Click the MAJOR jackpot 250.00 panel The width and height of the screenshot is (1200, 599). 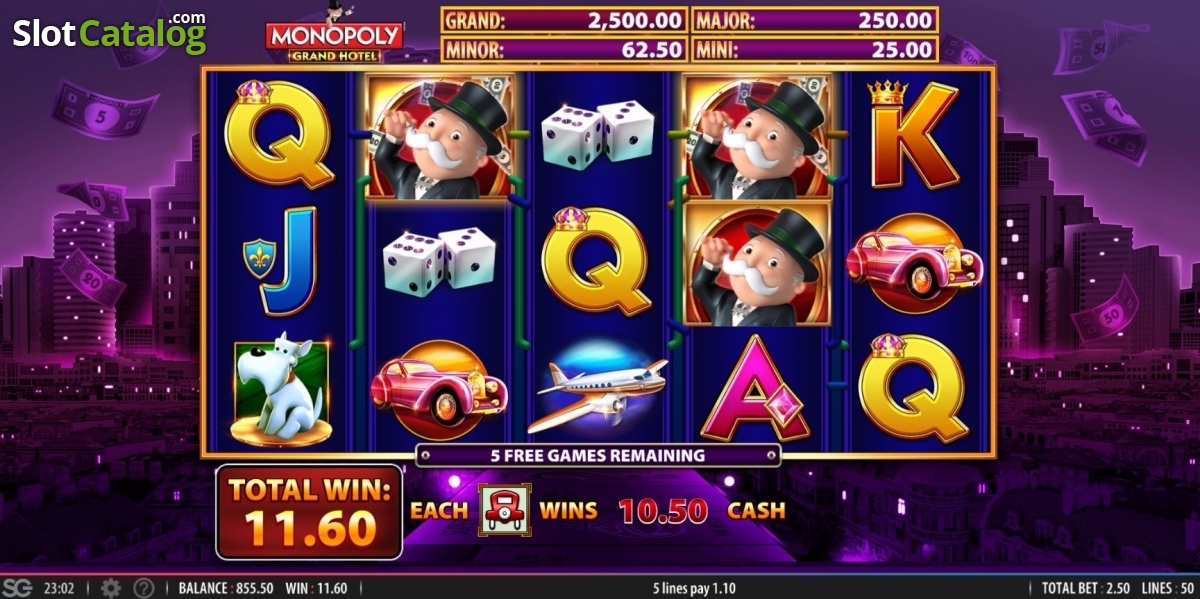(x=814, y=20)
